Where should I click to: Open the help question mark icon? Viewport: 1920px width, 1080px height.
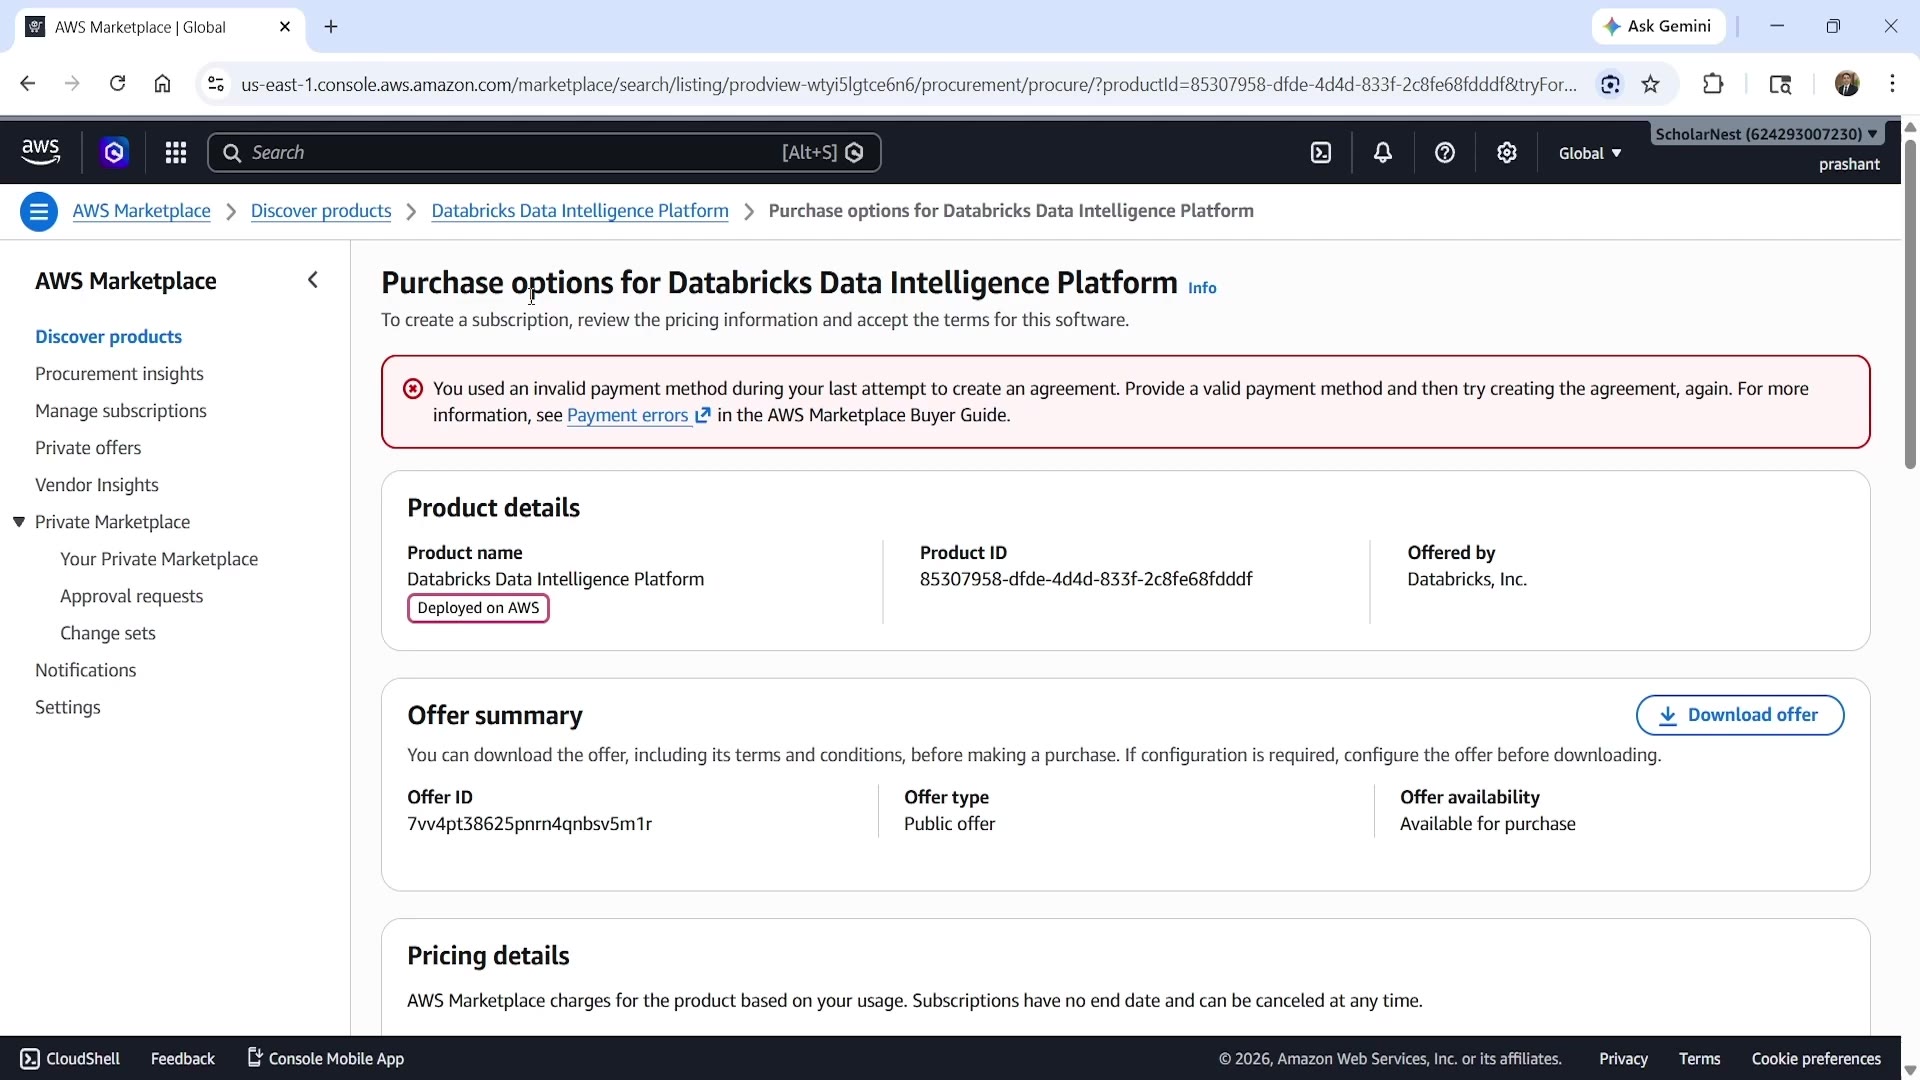coord(1445,152)
